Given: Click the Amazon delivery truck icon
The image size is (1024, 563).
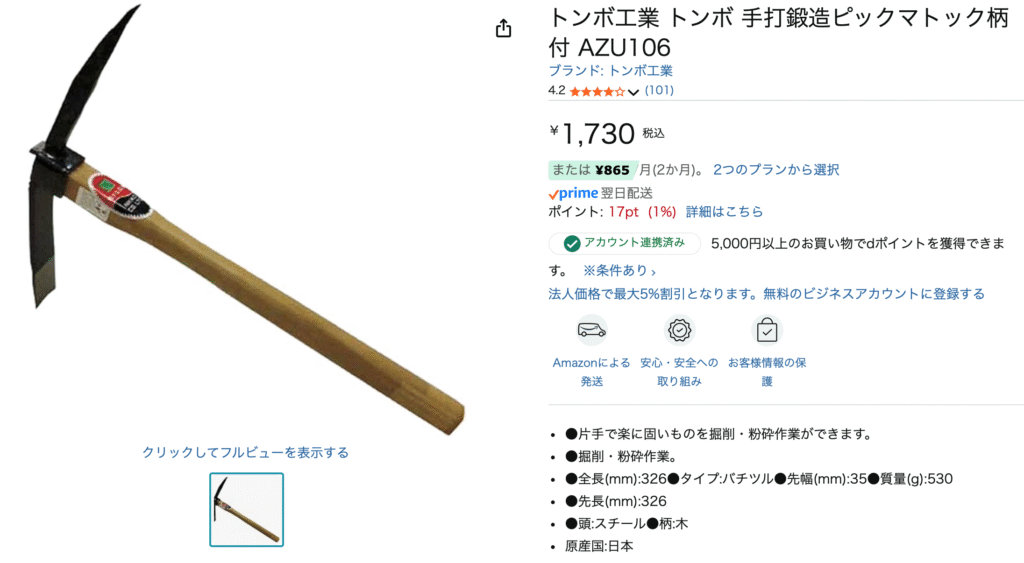Looking at the screenshot, I should tap(592, 330).
